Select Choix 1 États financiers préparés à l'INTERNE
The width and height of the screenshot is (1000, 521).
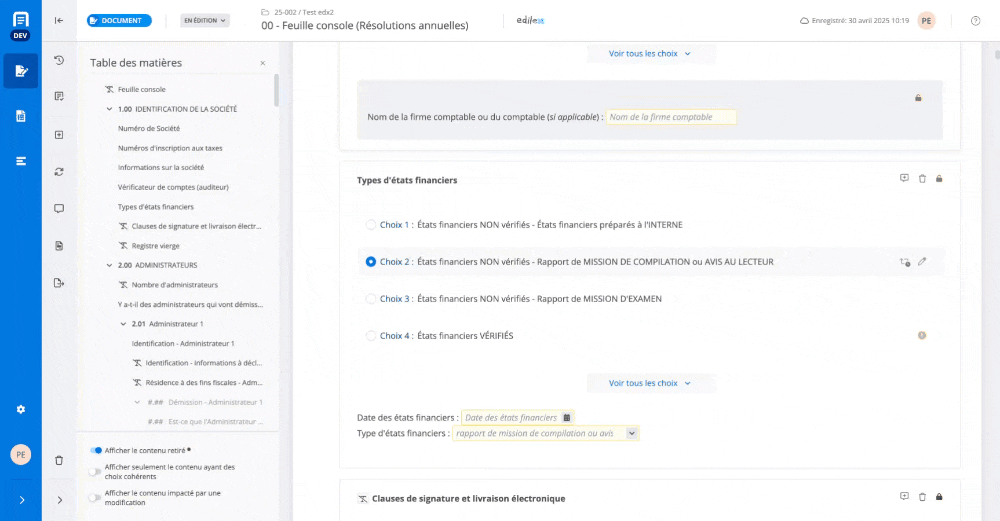[371, 225]
